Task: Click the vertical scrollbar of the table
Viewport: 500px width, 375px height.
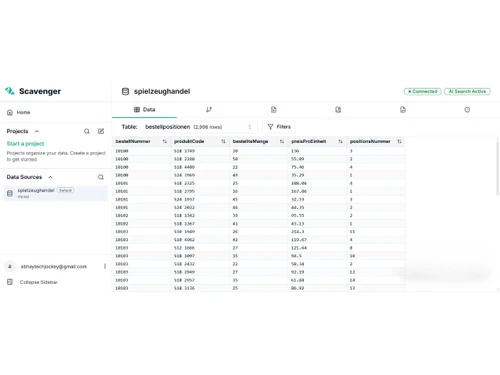Action: click(x=497, y=168)
